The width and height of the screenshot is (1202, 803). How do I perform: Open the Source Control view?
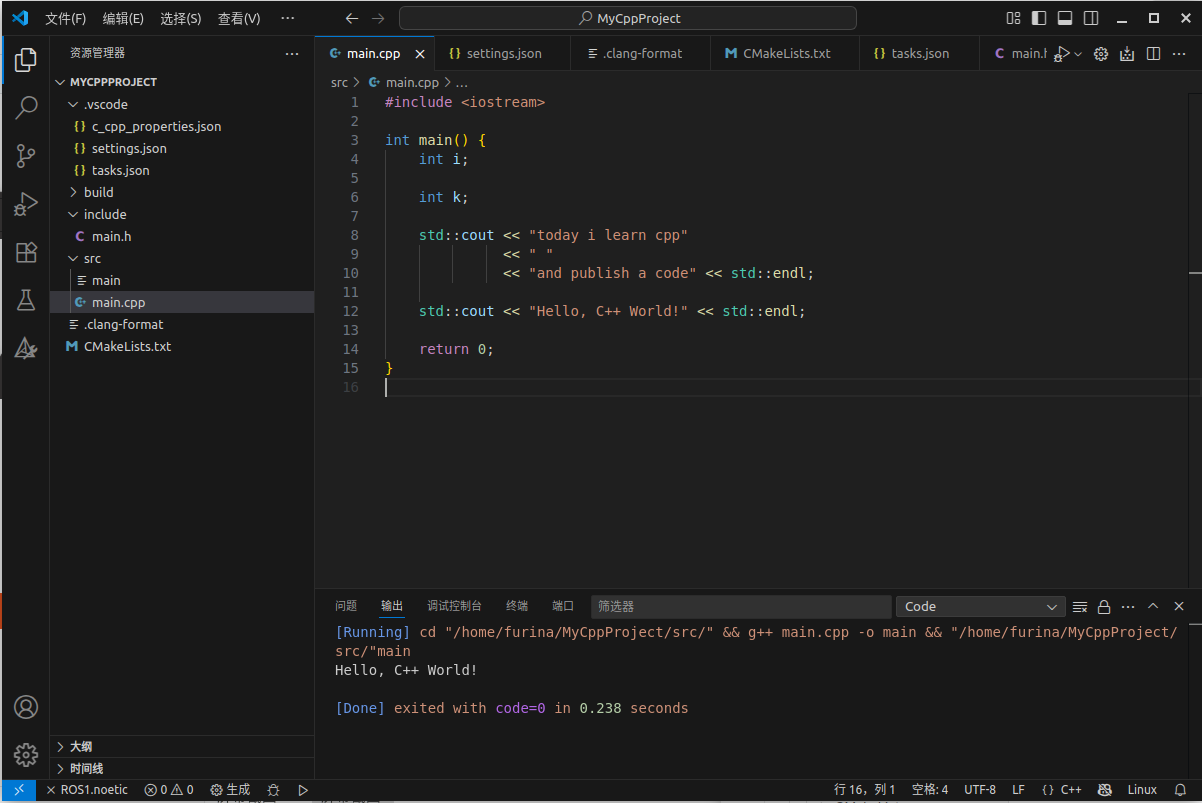(x=26, y=155)
